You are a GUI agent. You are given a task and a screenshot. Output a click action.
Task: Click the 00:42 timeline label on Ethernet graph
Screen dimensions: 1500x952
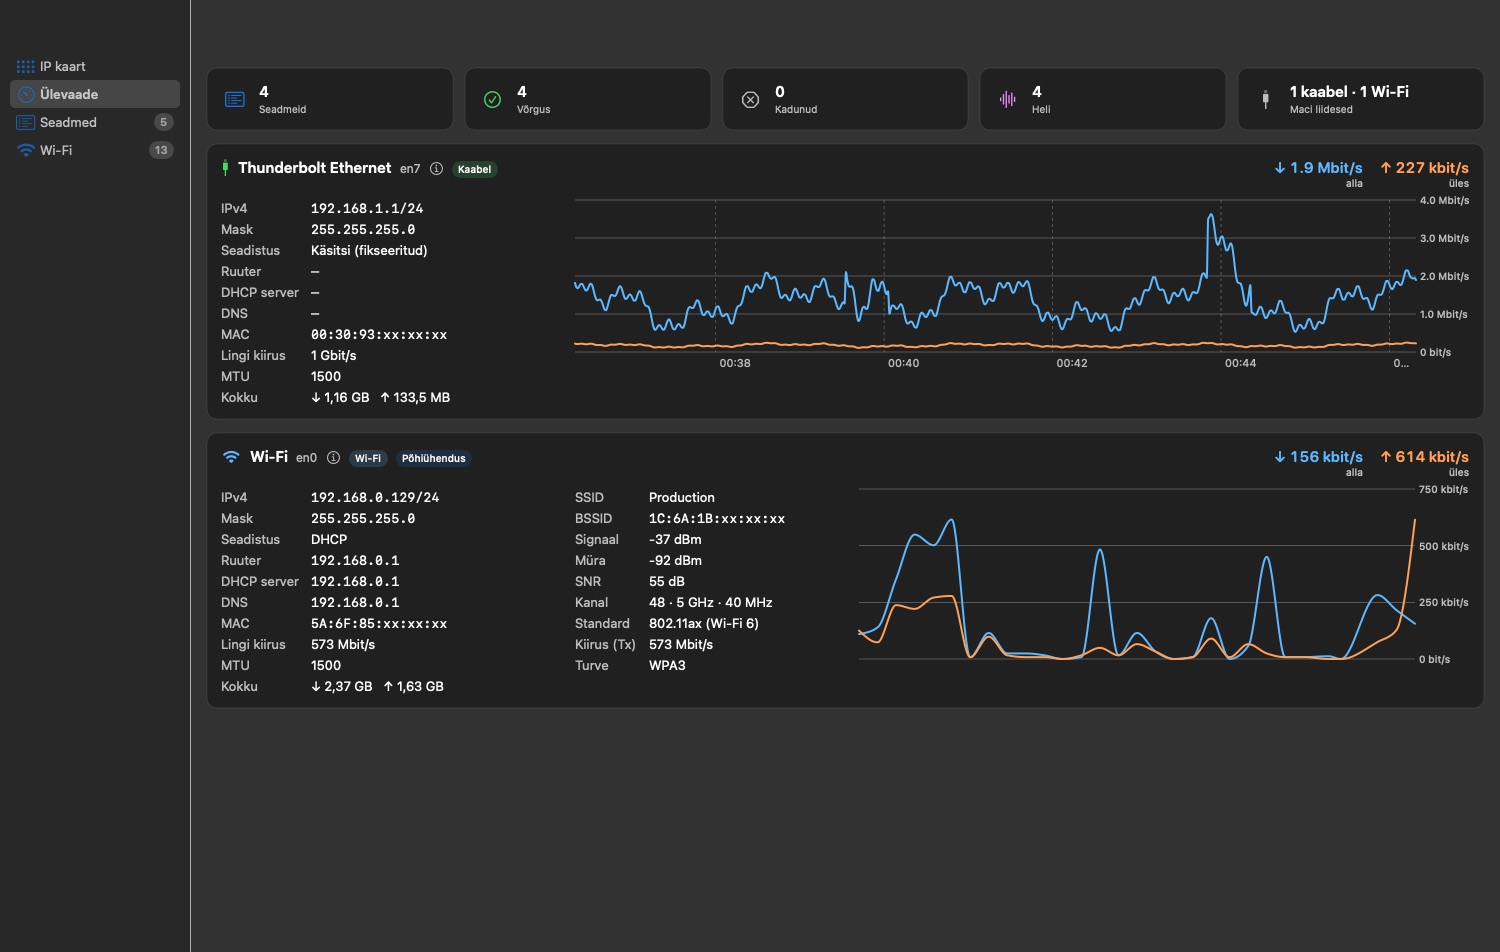pos(1072,363)
